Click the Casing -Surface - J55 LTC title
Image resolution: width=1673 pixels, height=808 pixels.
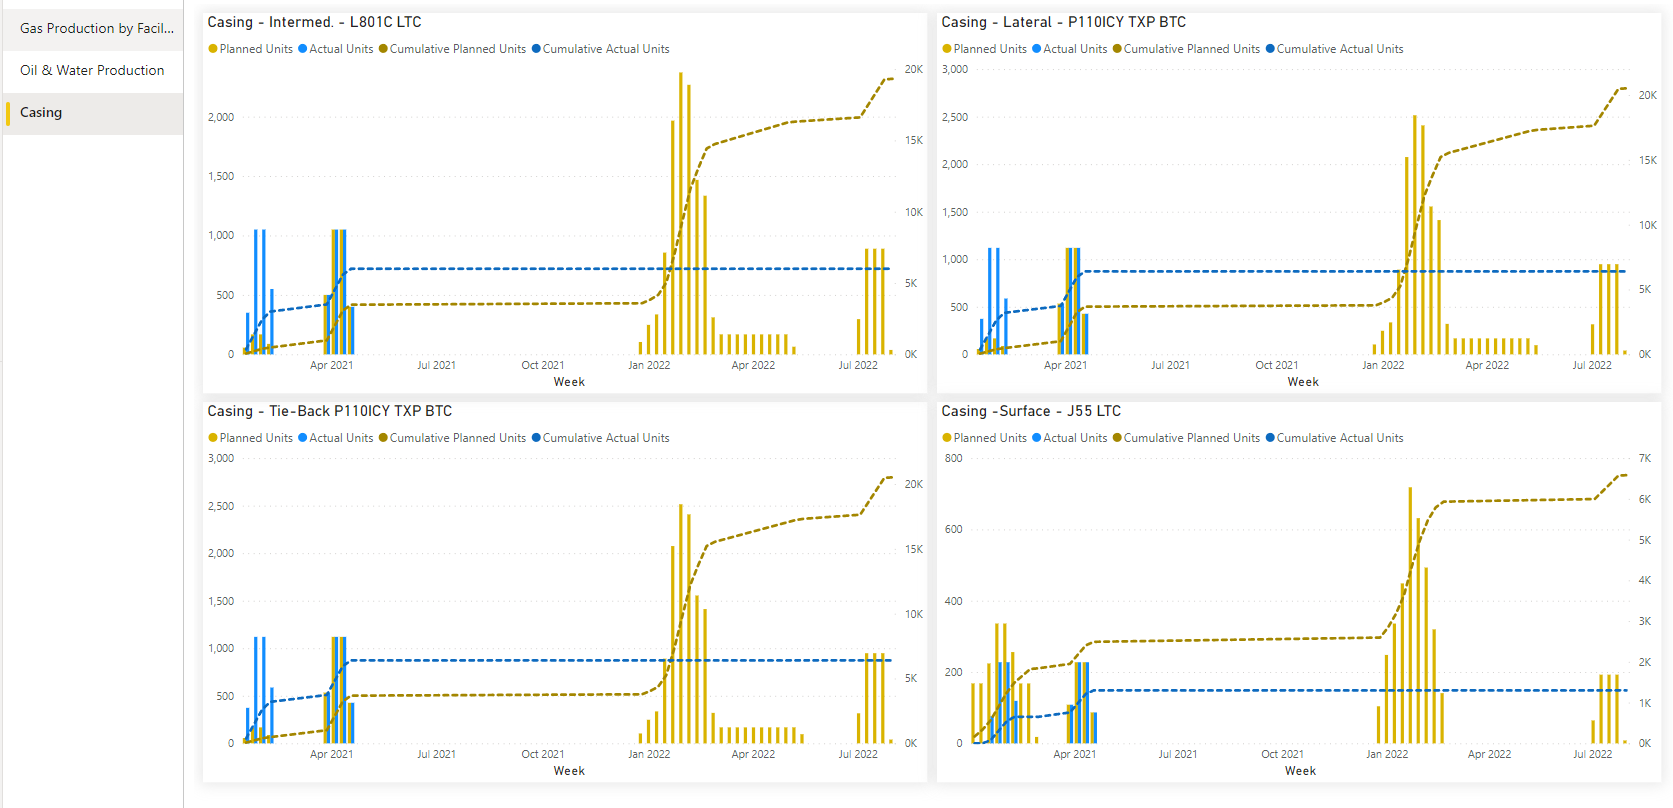coord(1030,411)
